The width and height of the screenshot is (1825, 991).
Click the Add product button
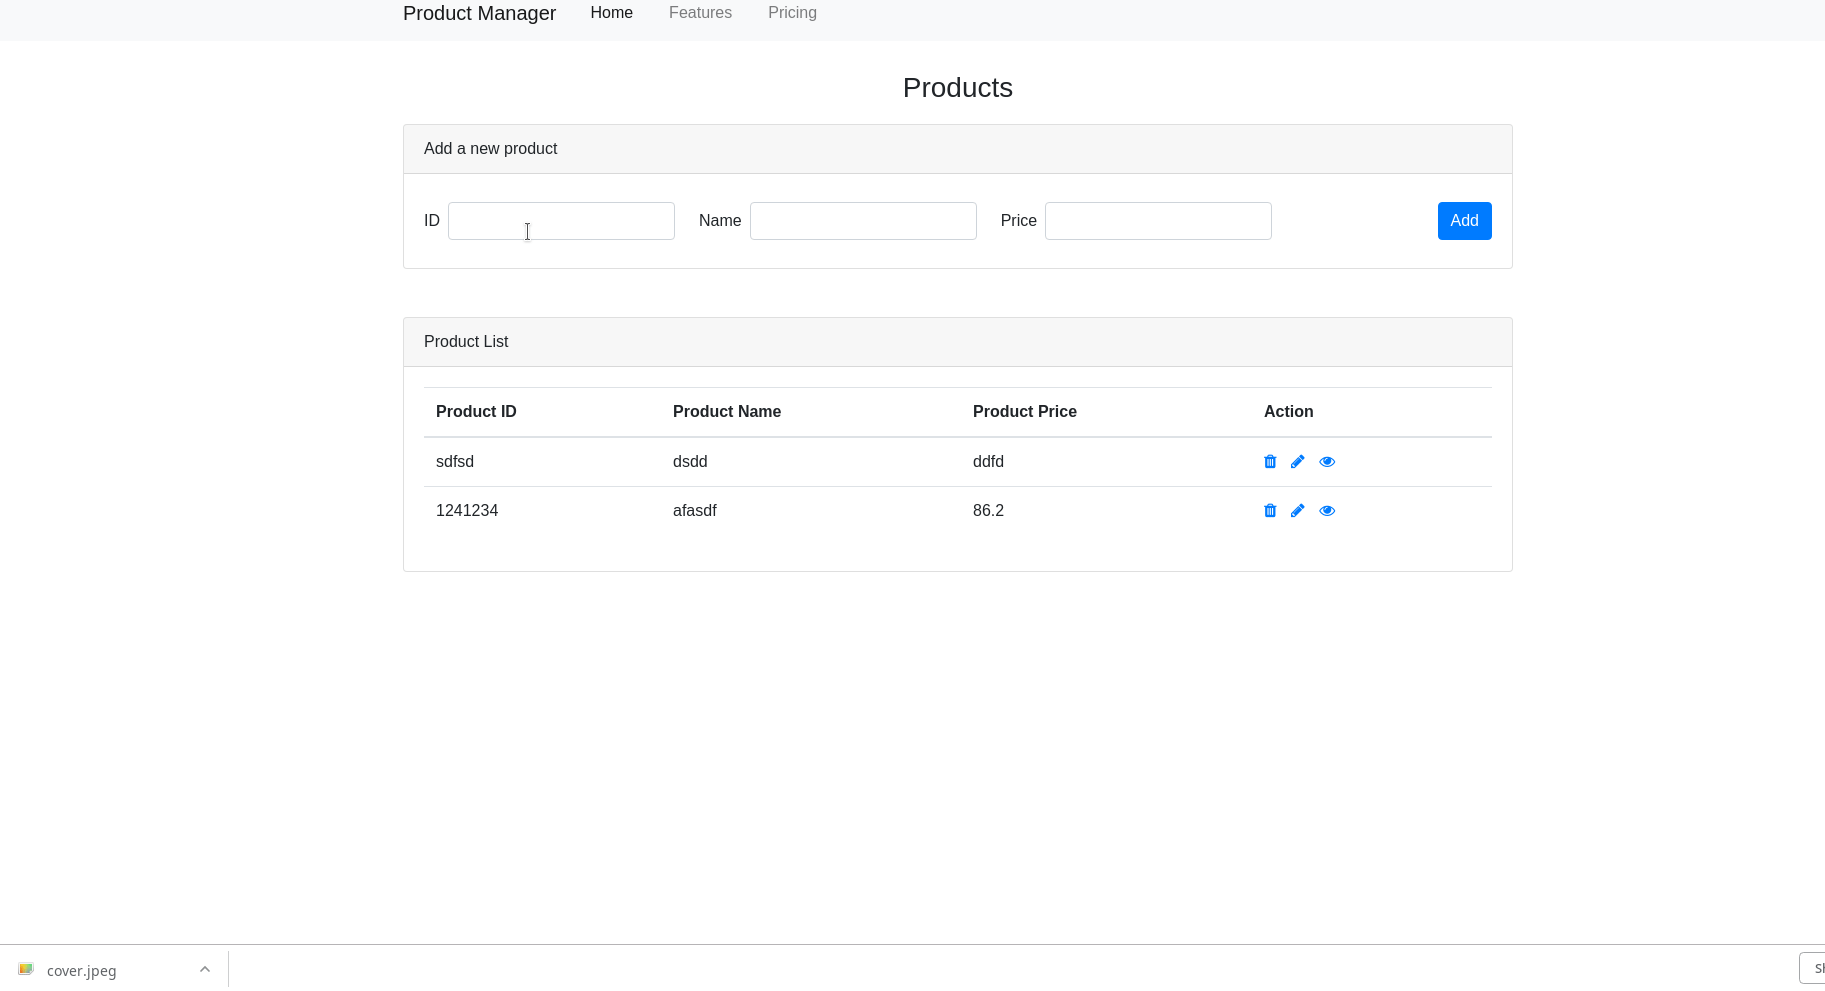click(1464, 221)
